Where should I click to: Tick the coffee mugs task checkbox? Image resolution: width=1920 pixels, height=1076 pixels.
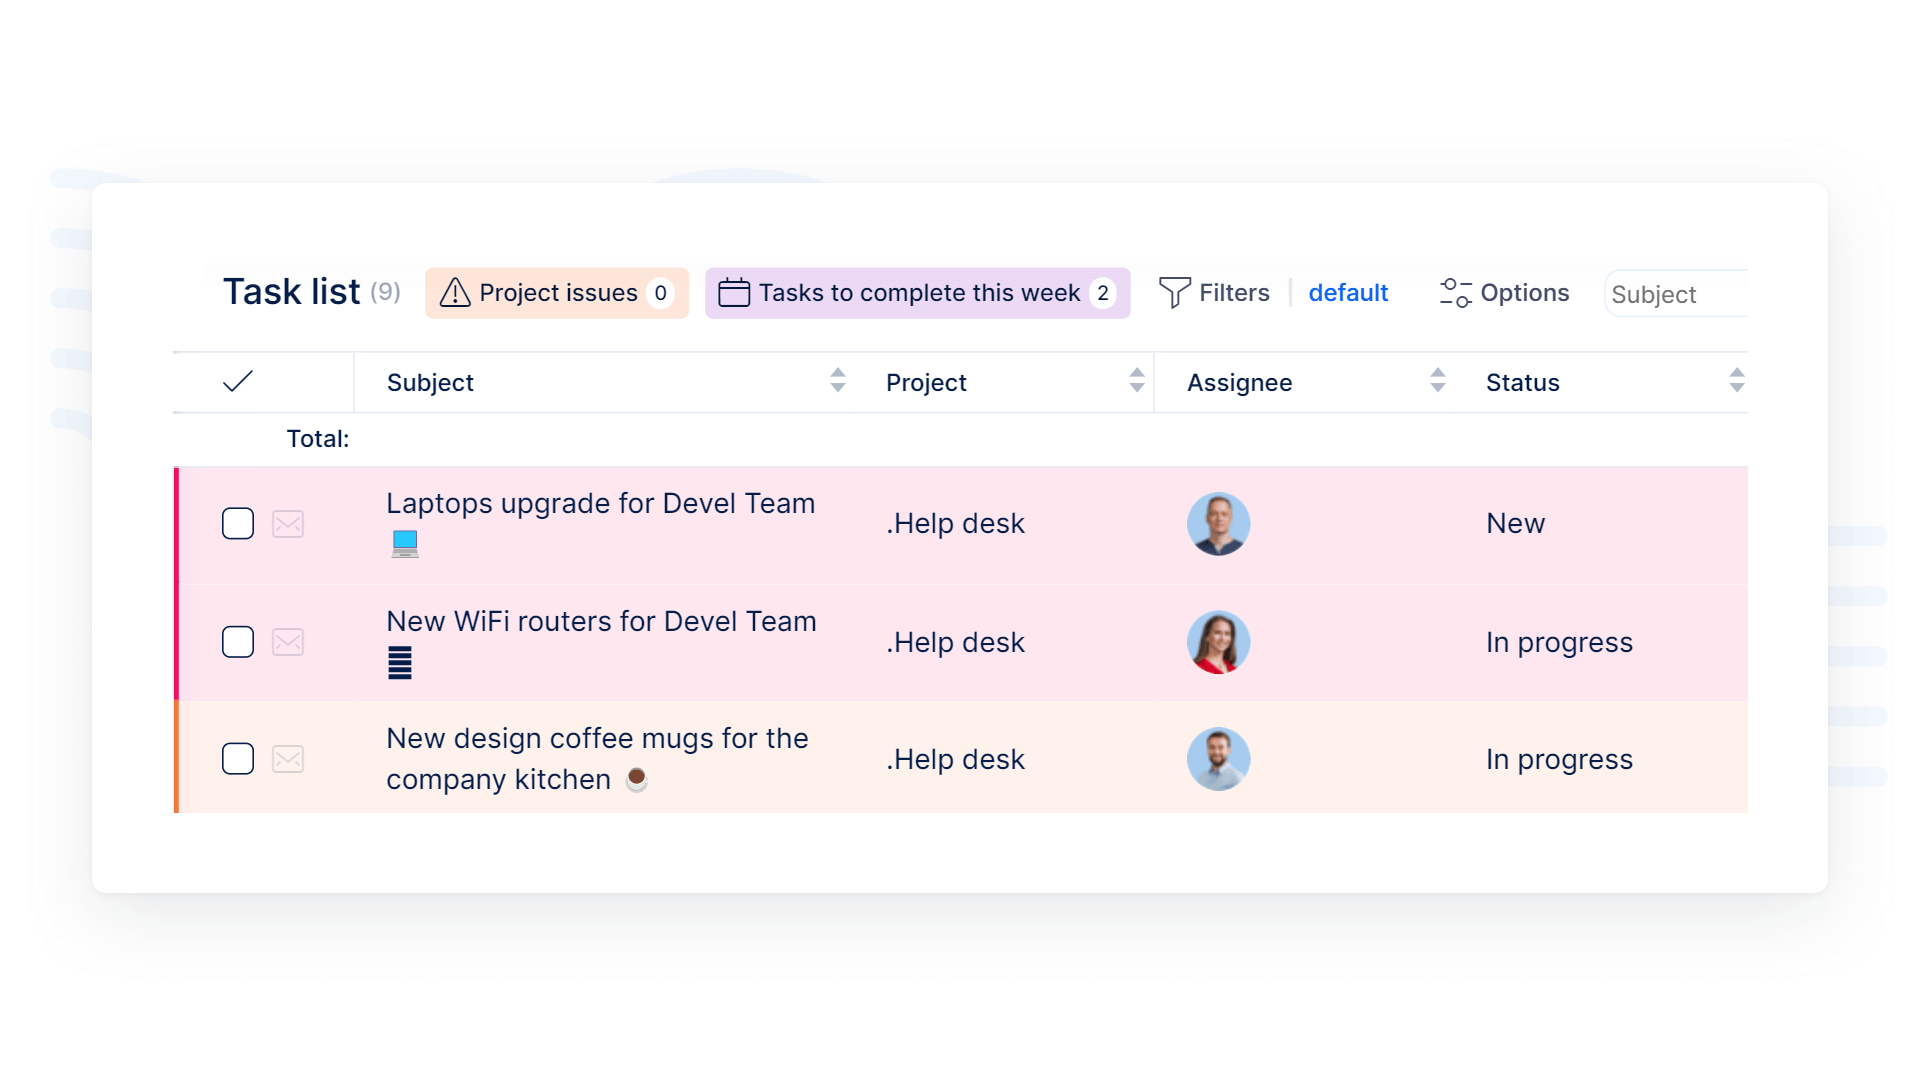click(x=238, y=759)
